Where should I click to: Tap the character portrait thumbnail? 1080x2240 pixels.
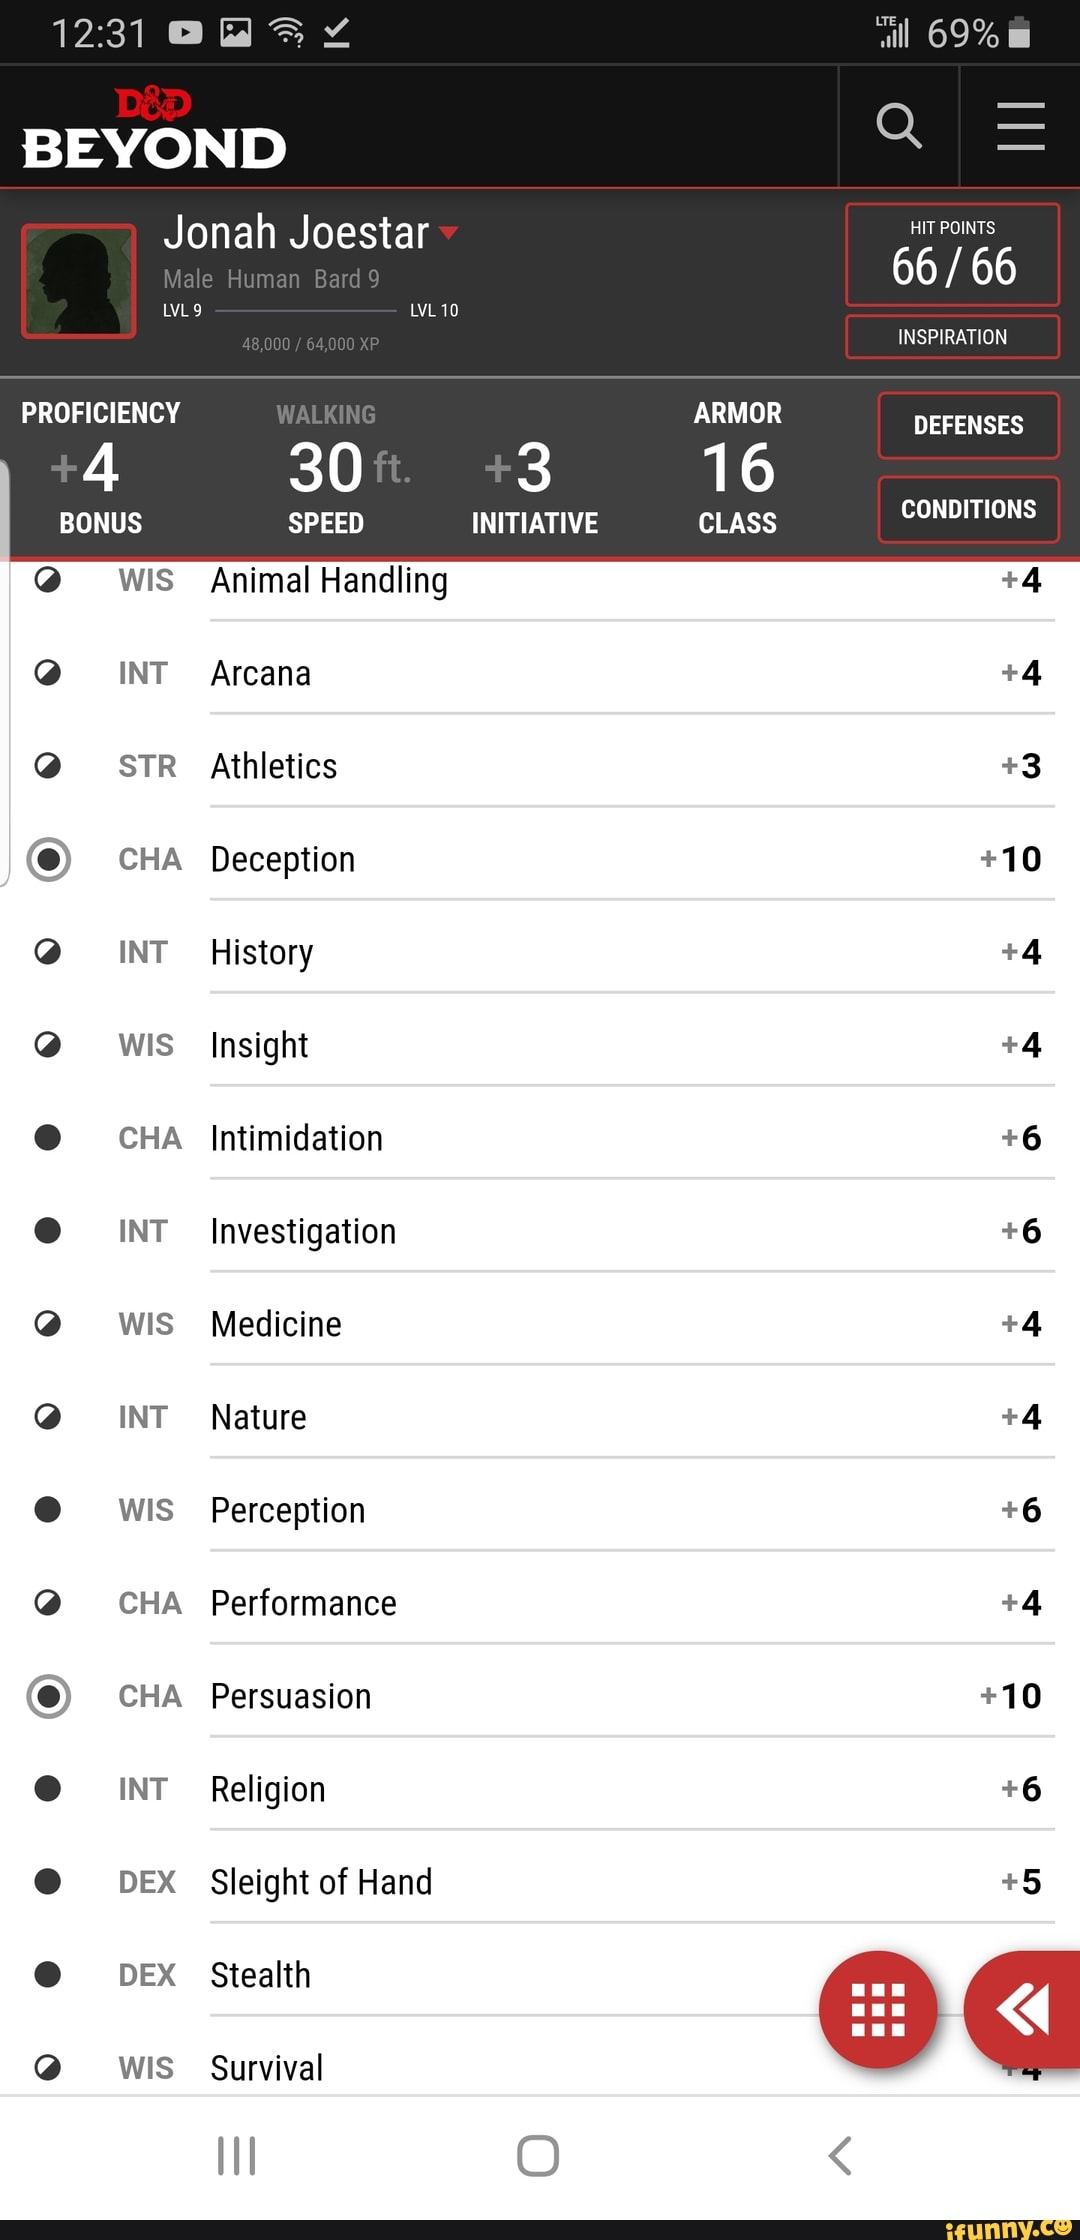click(x=79, y=281)
